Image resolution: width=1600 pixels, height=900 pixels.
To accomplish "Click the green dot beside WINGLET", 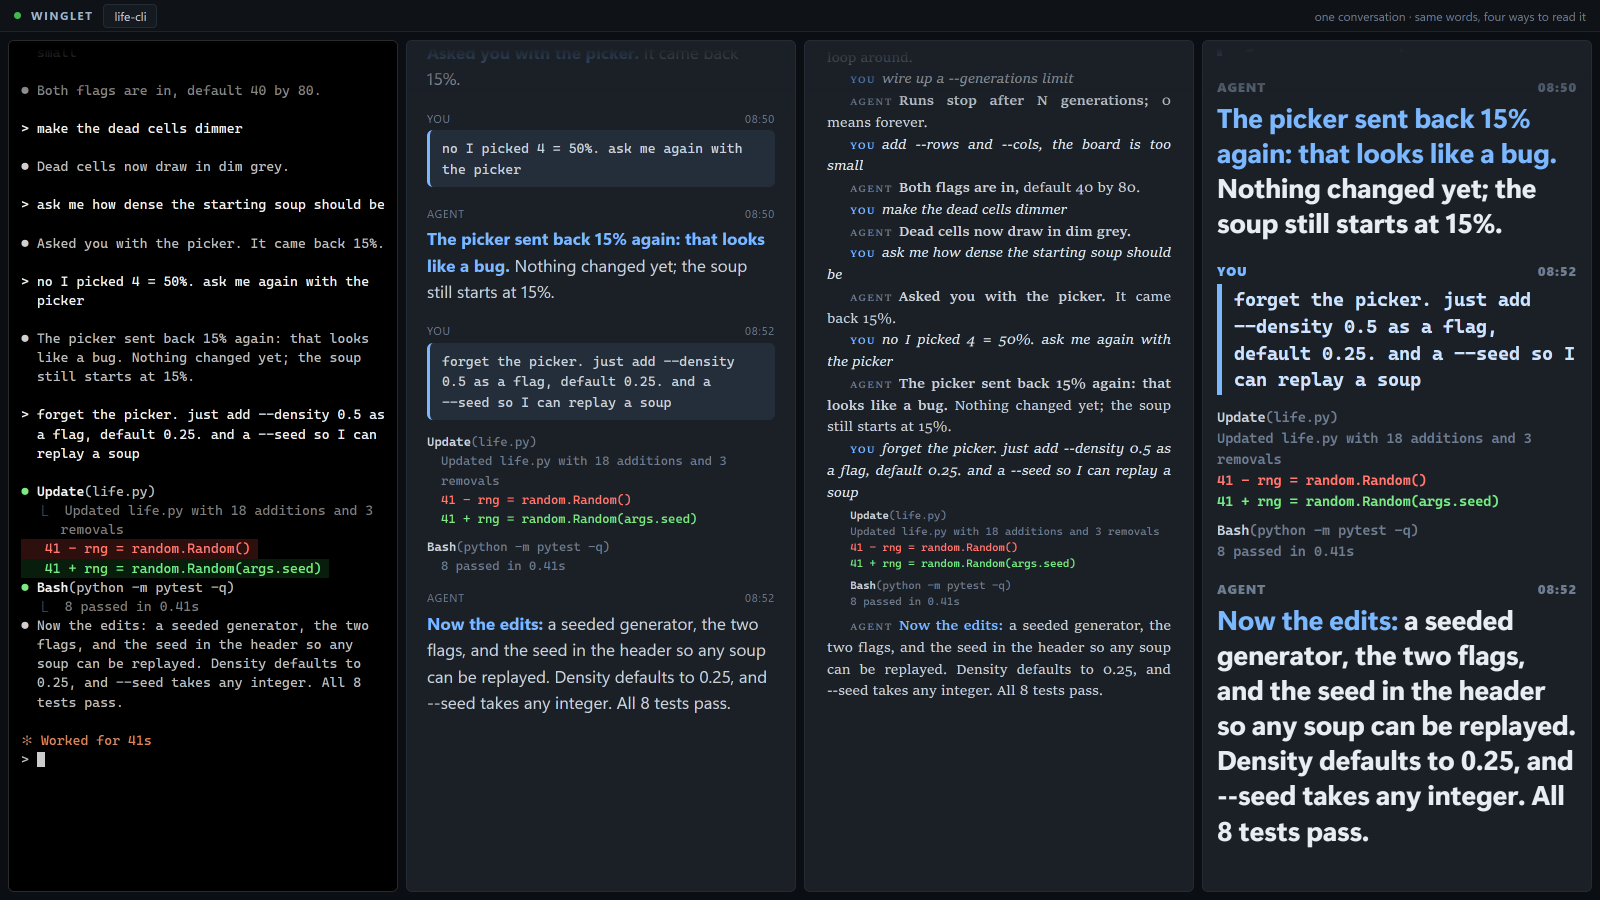I will pos(17,16).
